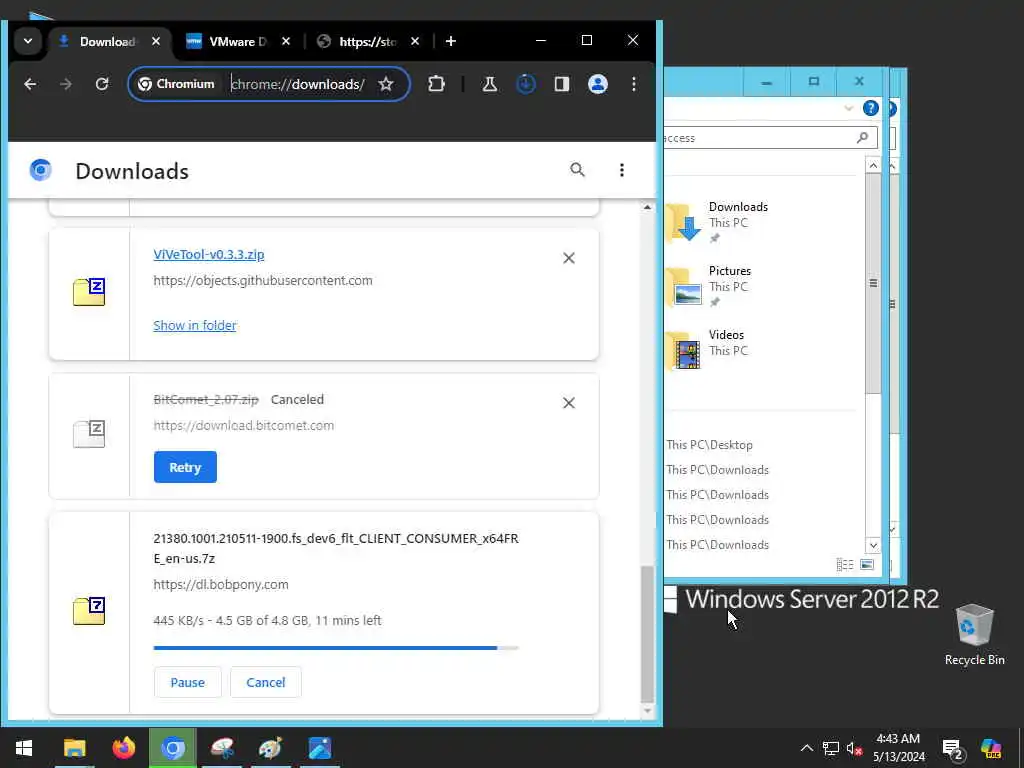Click the File Explorer search magnifier

click(862, 137)
